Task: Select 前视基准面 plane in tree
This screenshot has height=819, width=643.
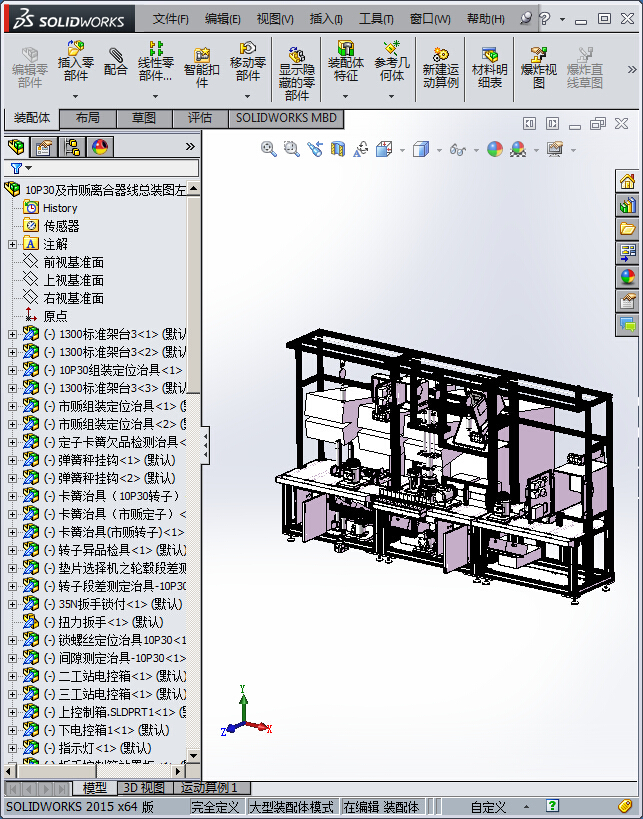Action: 73,262
